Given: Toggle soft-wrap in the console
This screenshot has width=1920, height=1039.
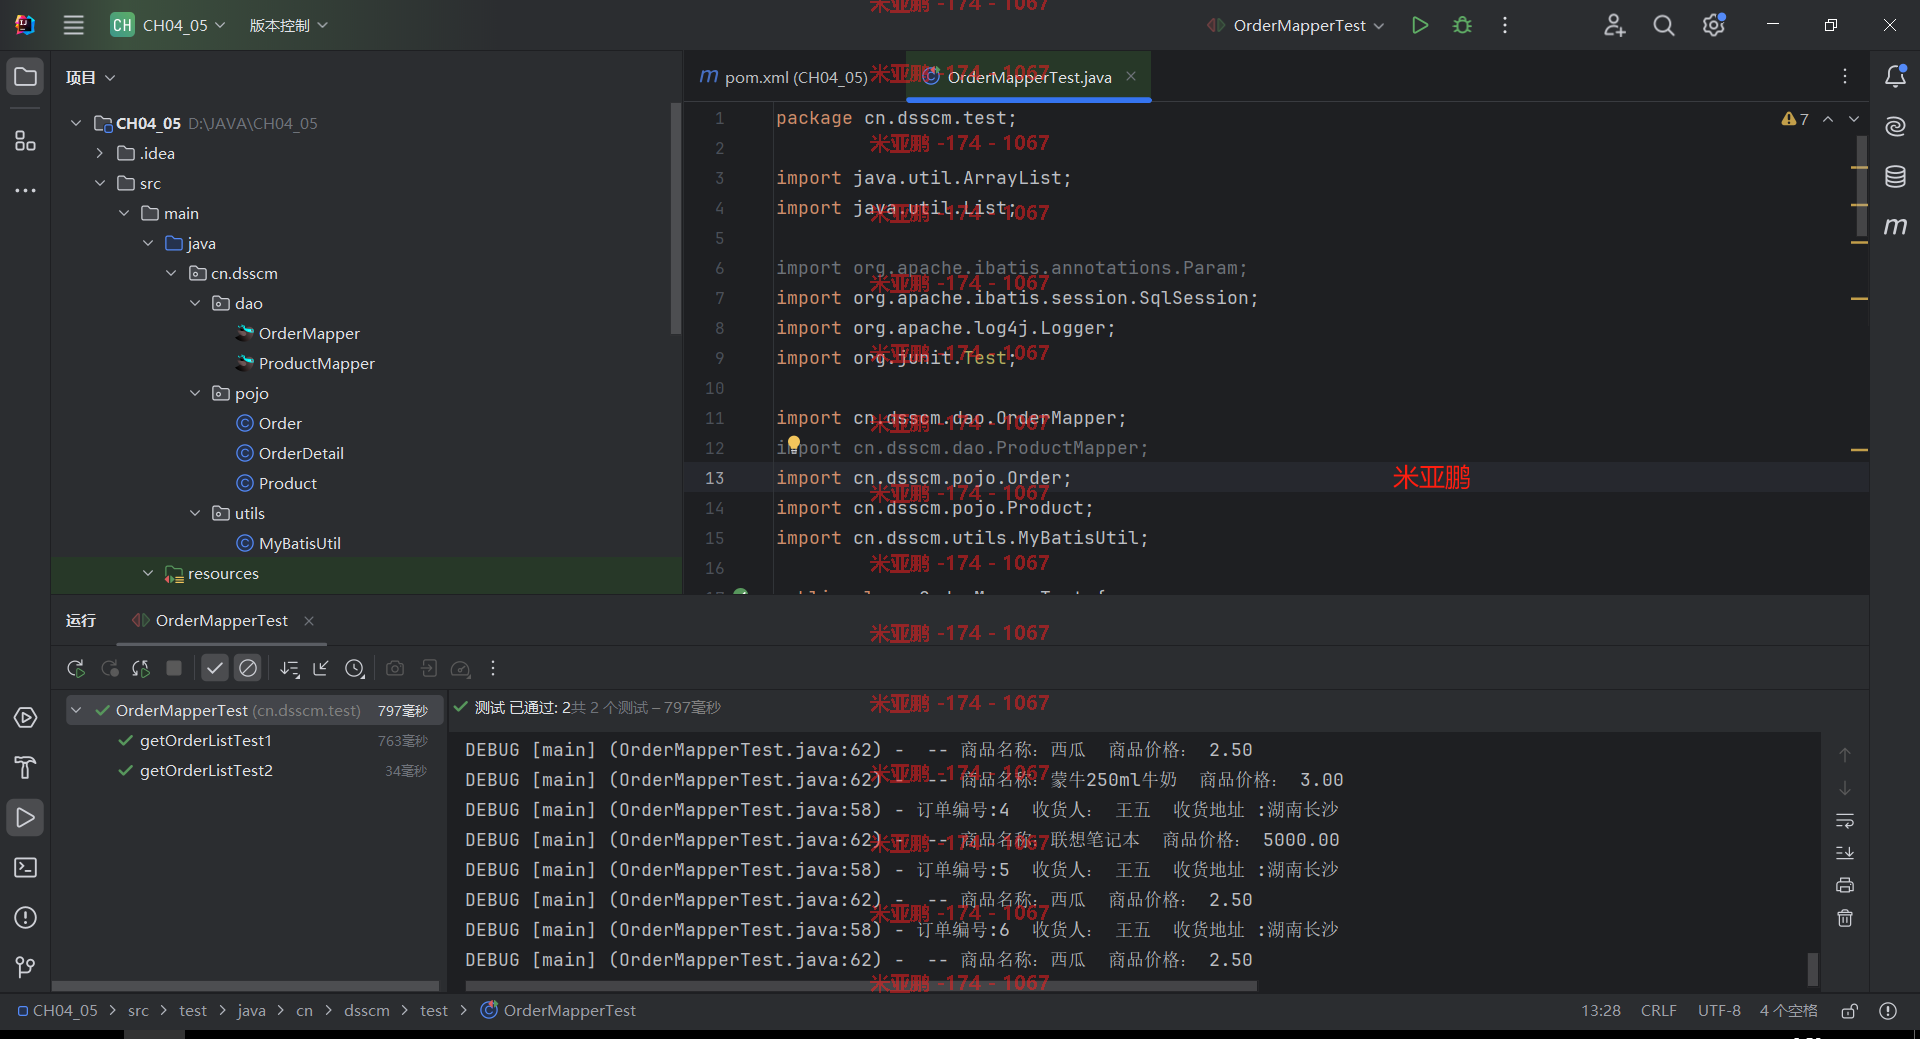Looking at the screenshot, I should [x=1845, y=821].
